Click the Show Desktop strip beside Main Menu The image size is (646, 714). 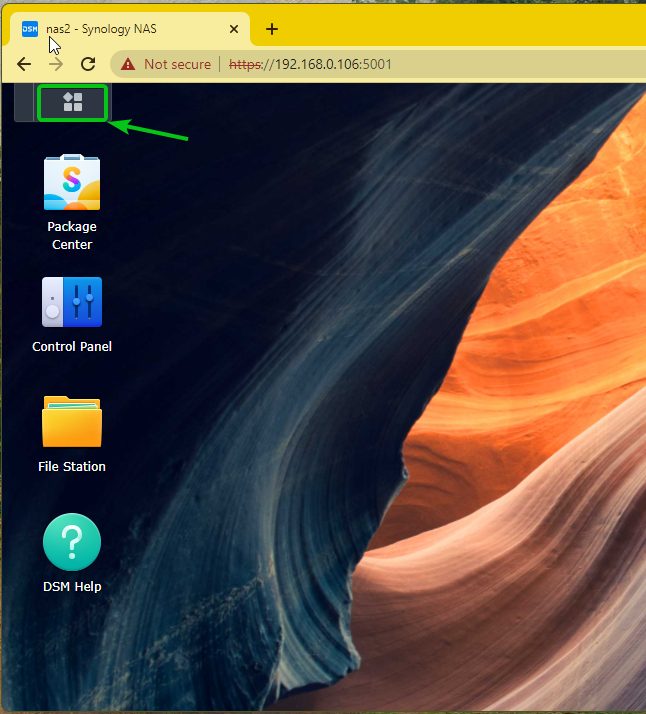point(24,102)
